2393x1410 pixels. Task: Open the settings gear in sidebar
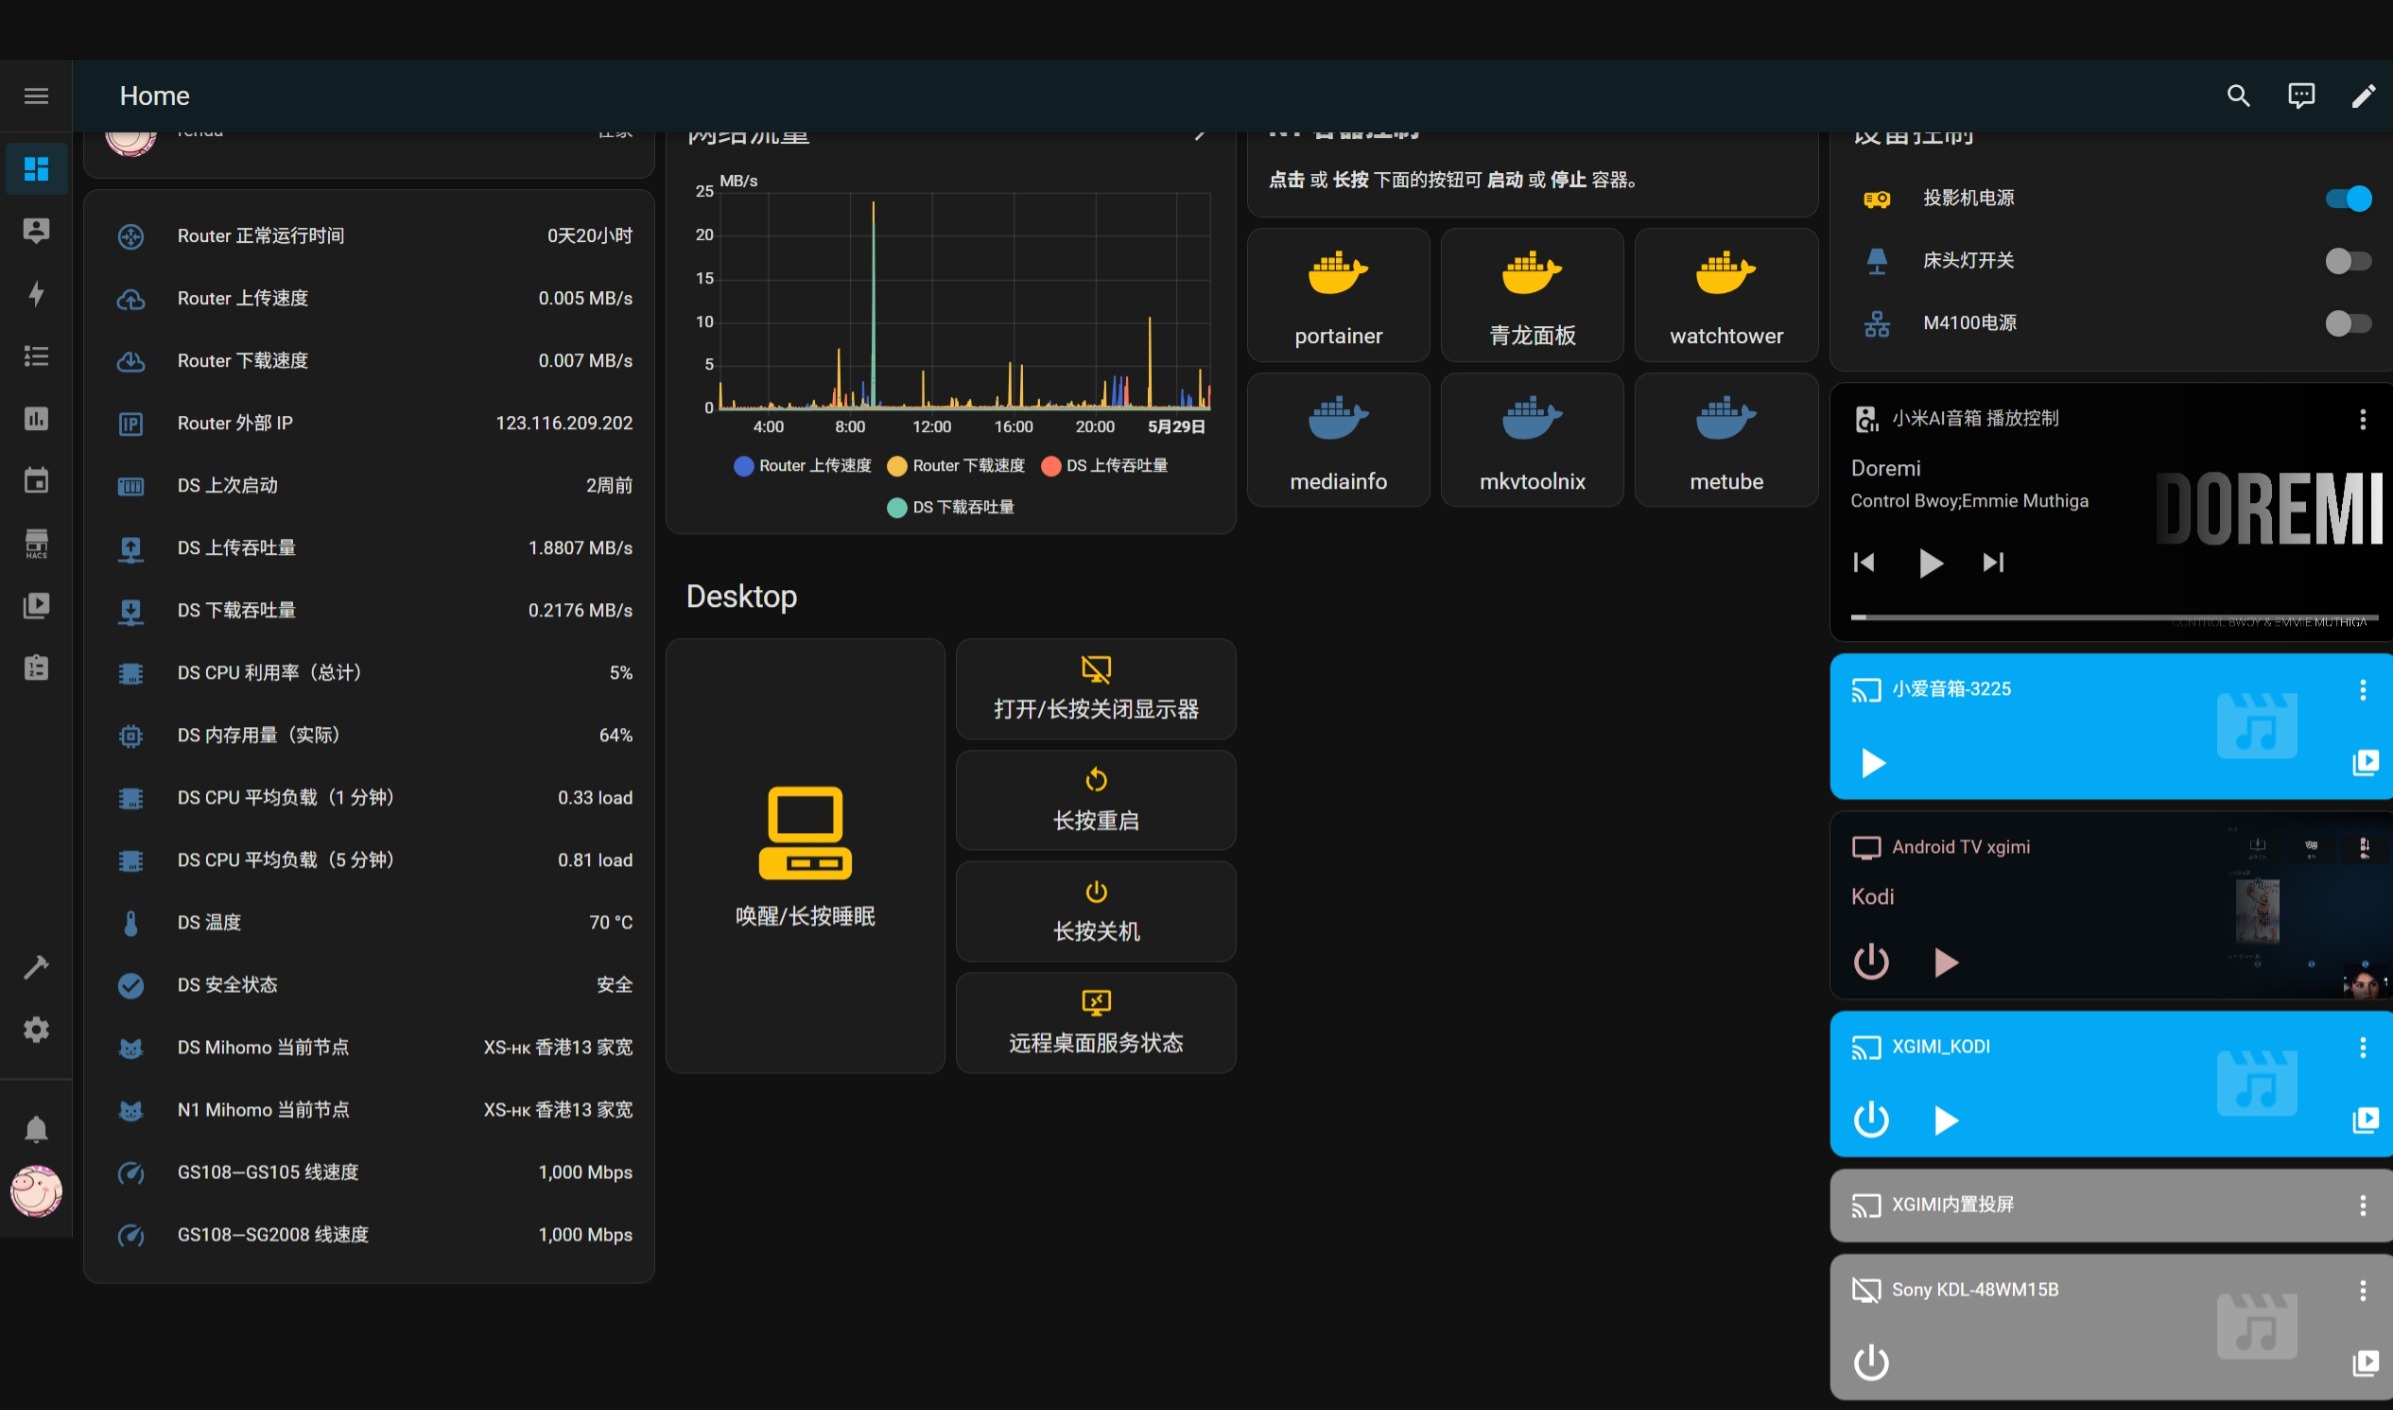coord(36,1029)
